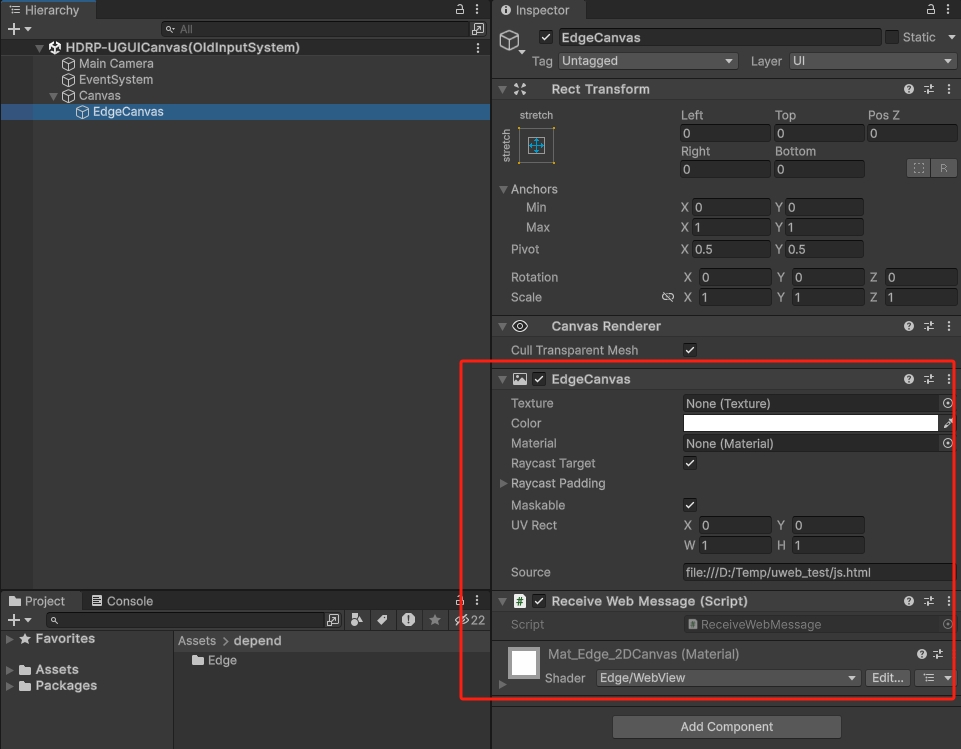
Task: Open presets for the Canvas Renderer component
Action: [929, 326]
